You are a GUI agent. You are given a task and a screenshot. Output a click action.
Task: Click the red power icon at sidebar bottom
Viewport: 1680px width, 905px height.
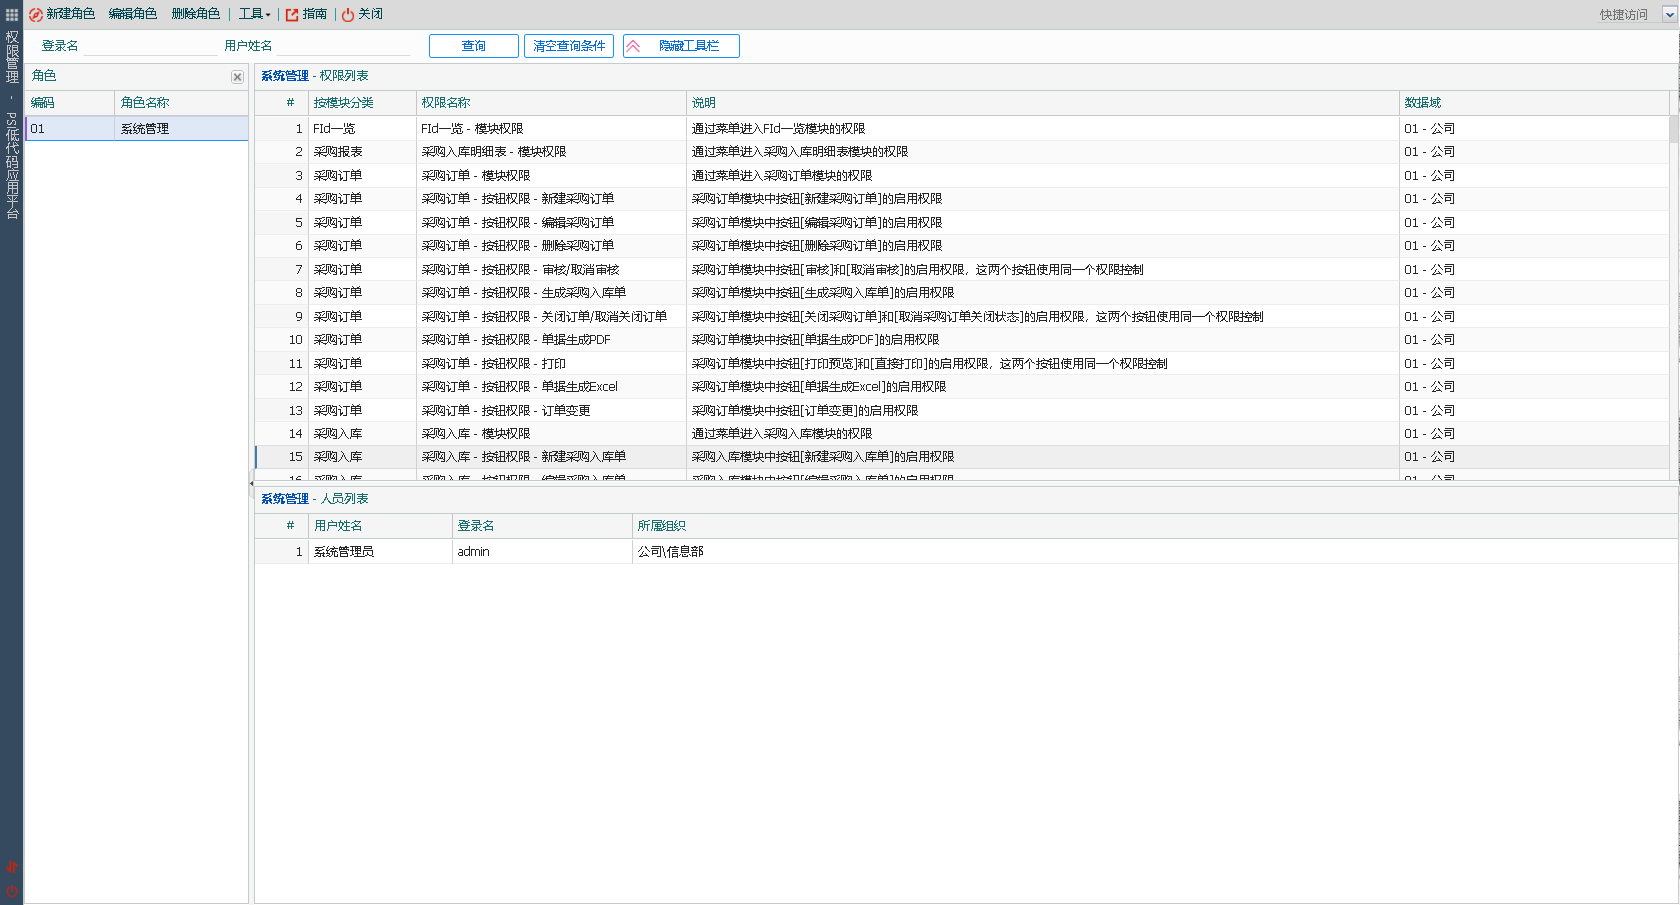(12, 891)
